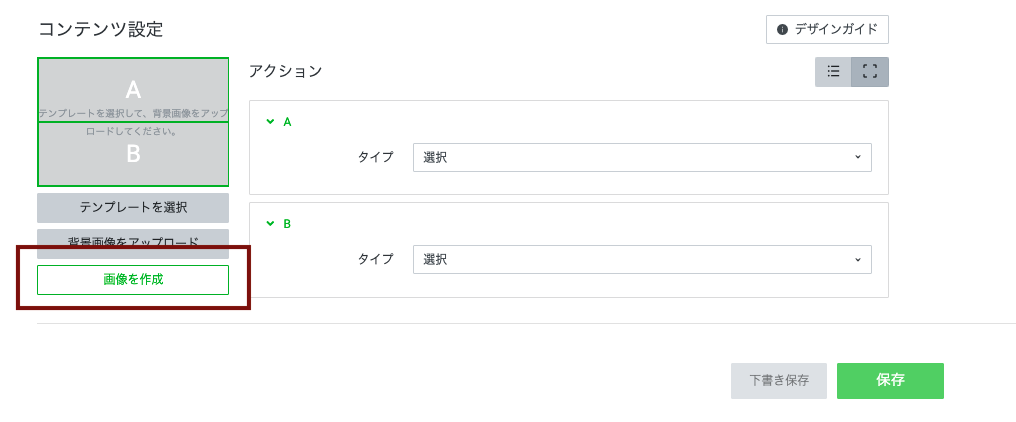Select the expanded grid view icon
The width and height of the screenshot is (1016, 422).
pyautogui.click(x=870, y=72)
